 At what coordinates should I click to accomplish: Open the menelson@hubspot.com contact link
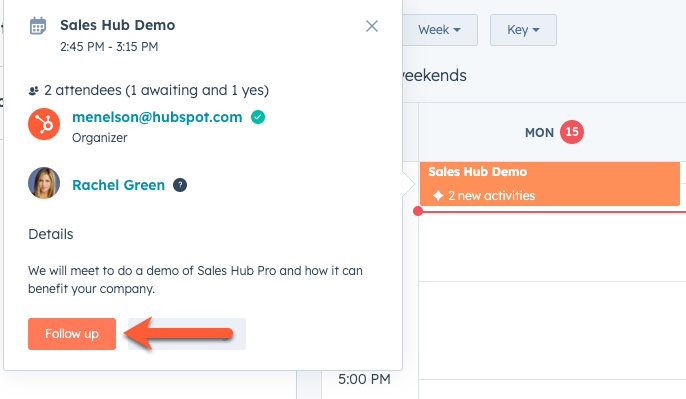tap(157, 117)
